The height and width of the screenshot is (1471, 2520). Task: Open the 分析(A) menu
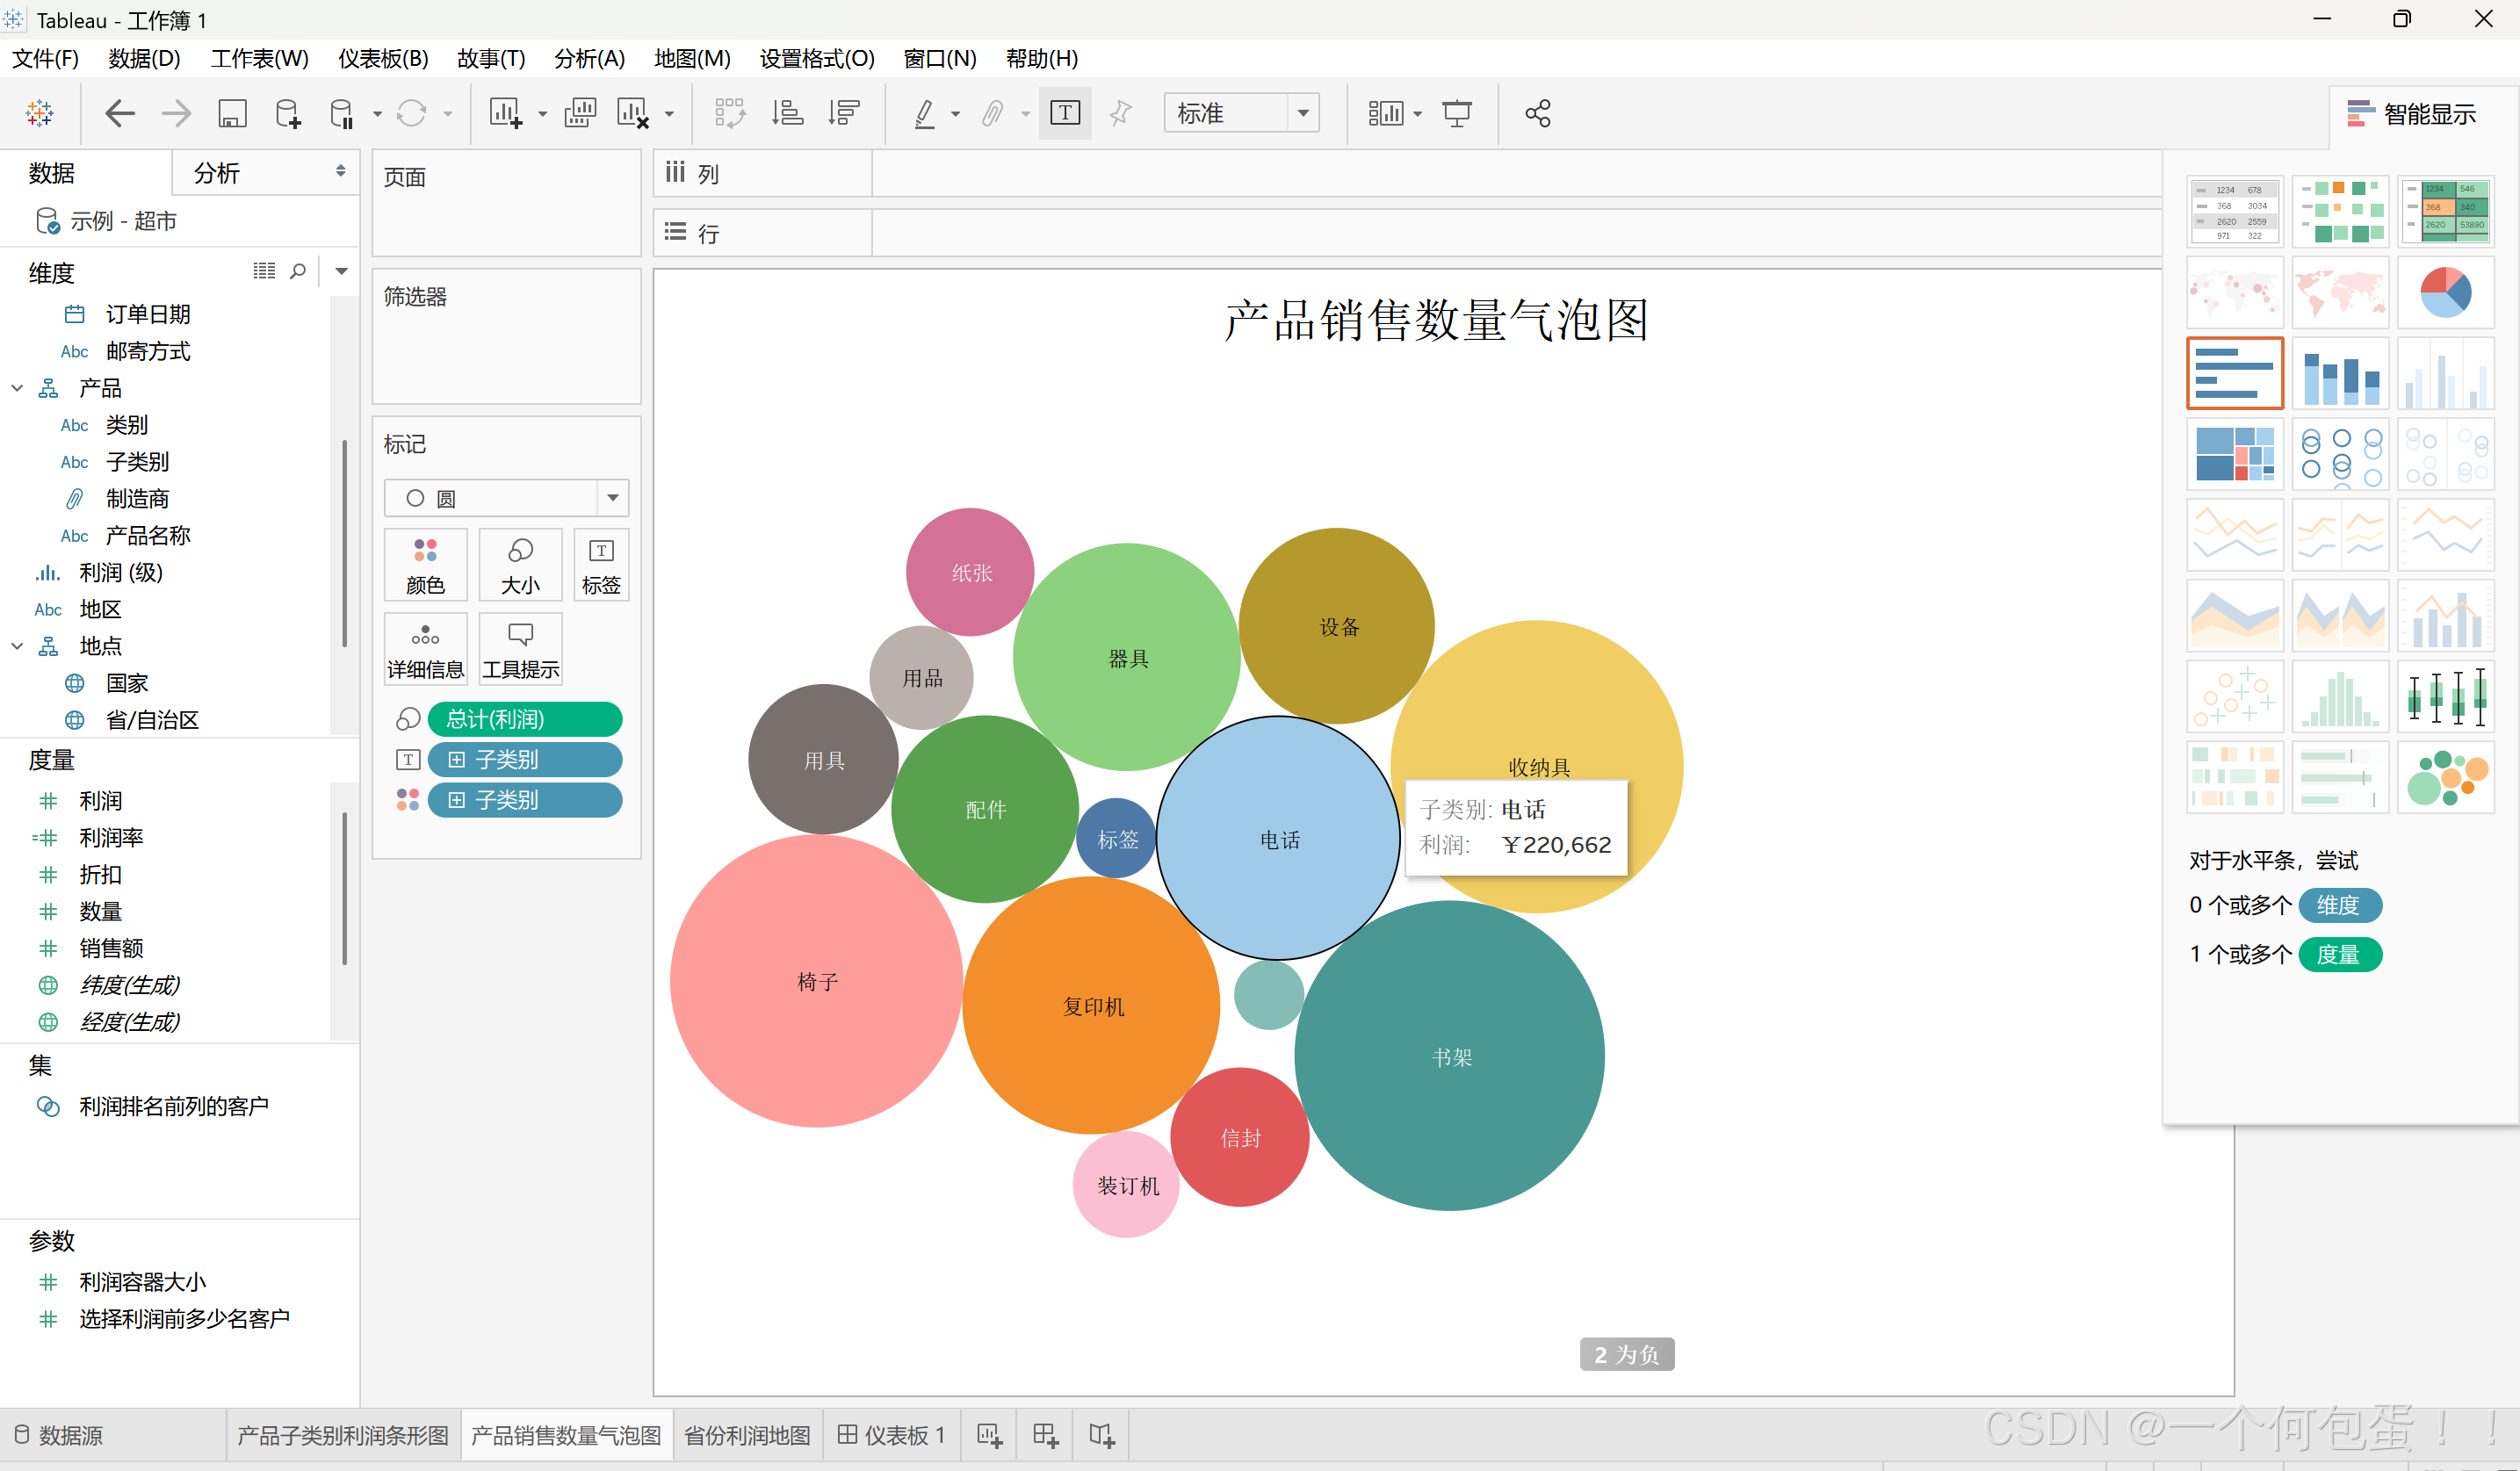(589, 59)
